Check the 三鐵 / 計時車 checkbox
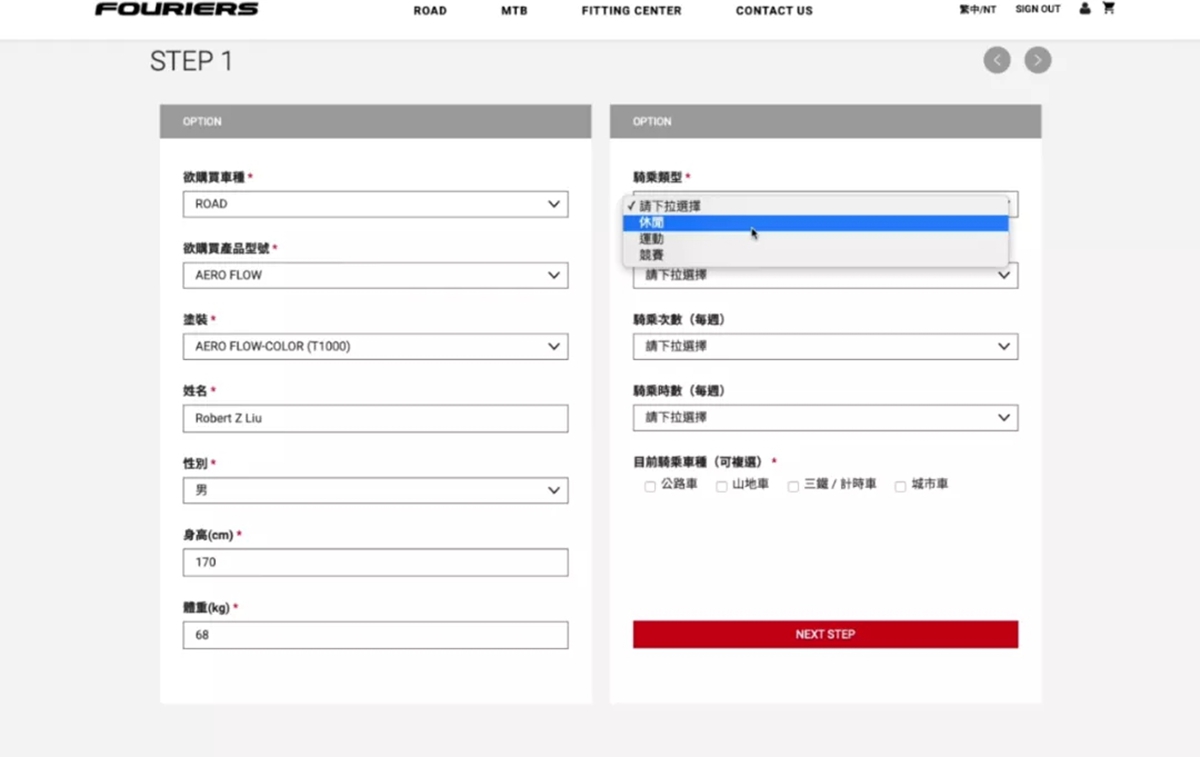This screenshot has height=757, width=1200. (793, 486)
